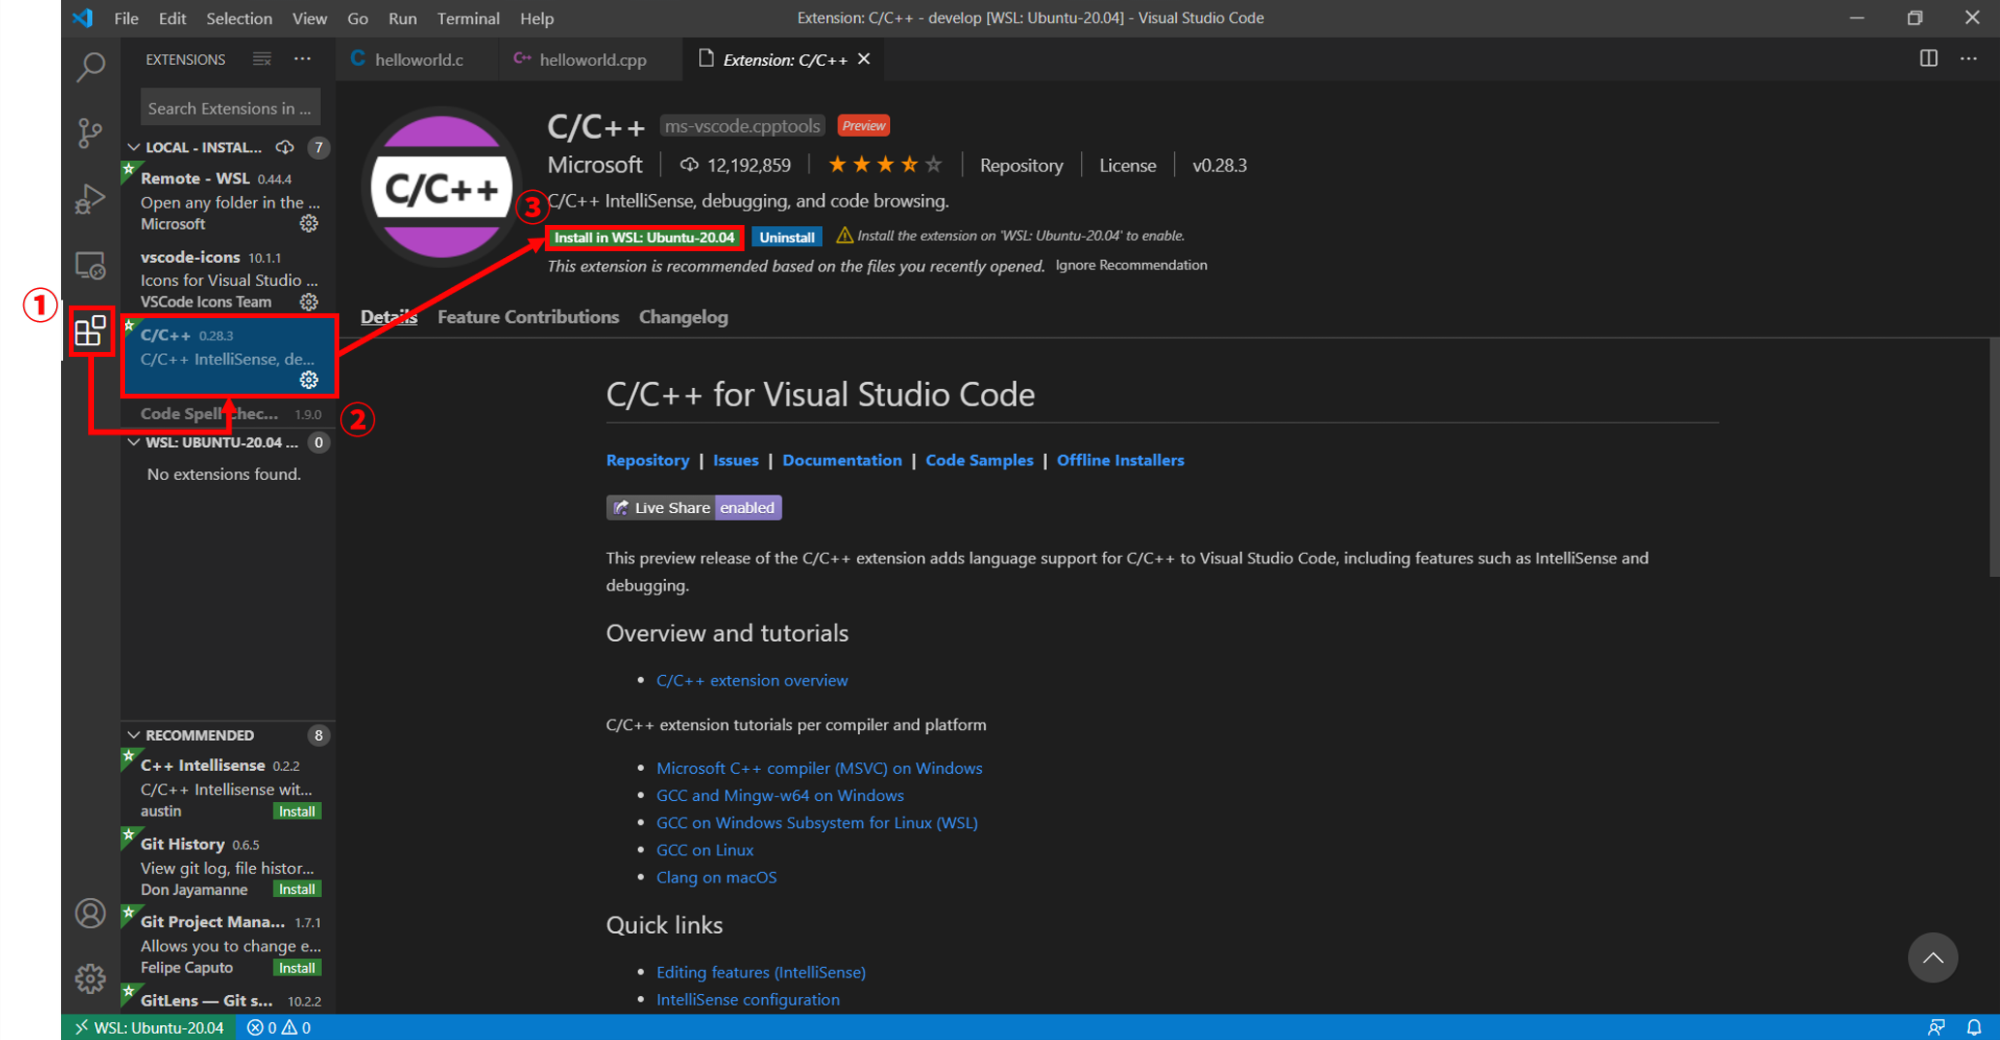Open manage gear for Remote - WSL extension

309,224
